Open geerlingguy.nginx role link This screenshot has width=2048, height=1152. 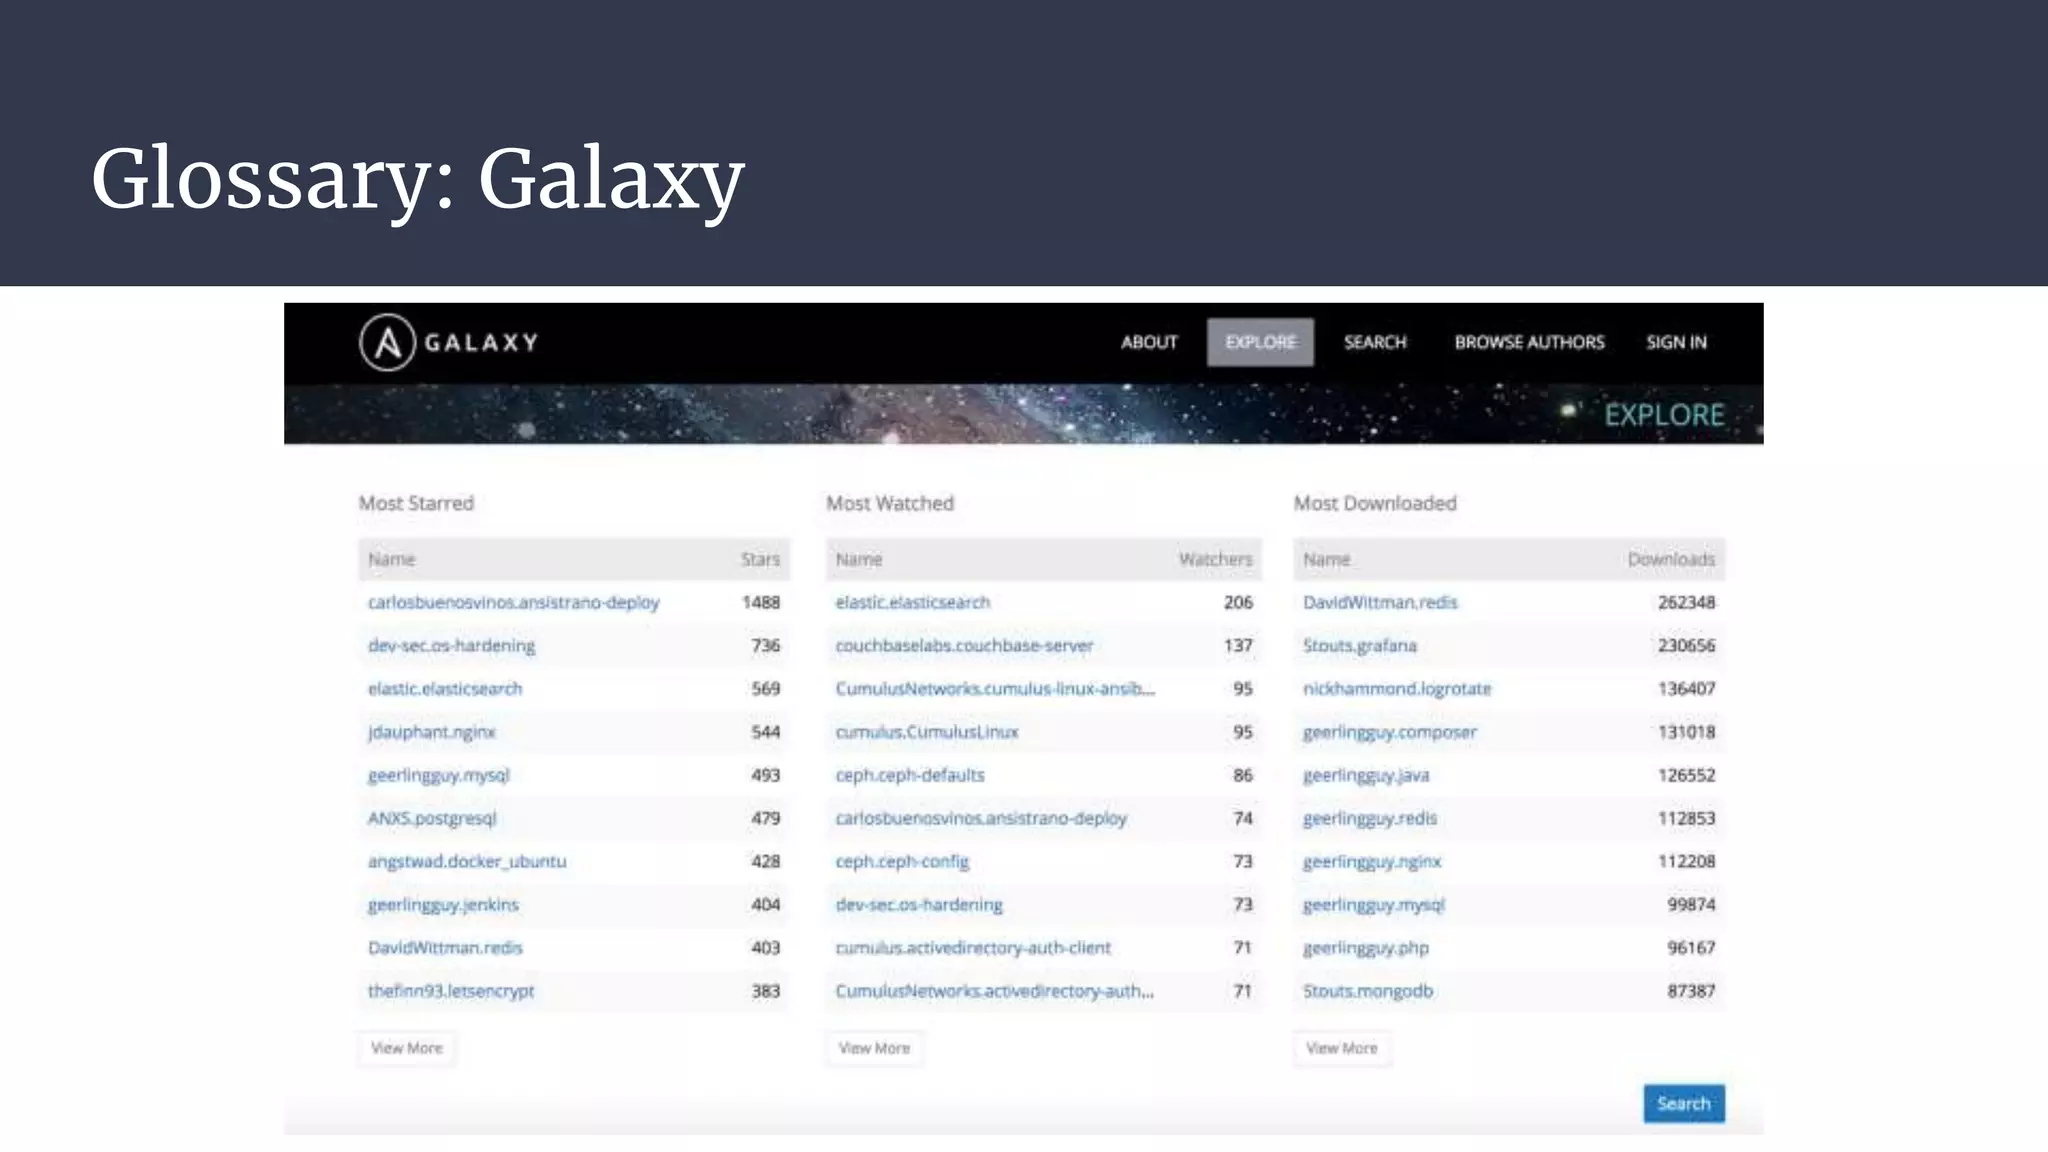coord(1371,861)
